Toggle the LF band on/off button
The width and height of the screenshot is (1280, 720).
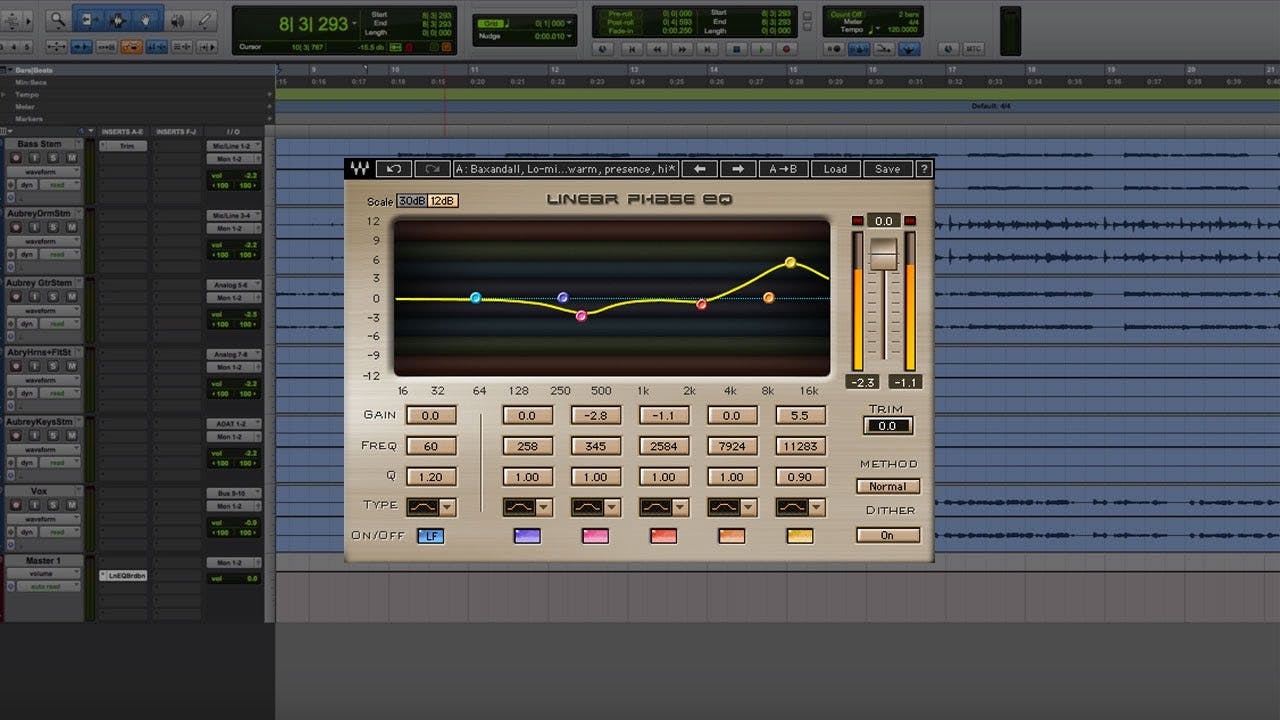430,536
